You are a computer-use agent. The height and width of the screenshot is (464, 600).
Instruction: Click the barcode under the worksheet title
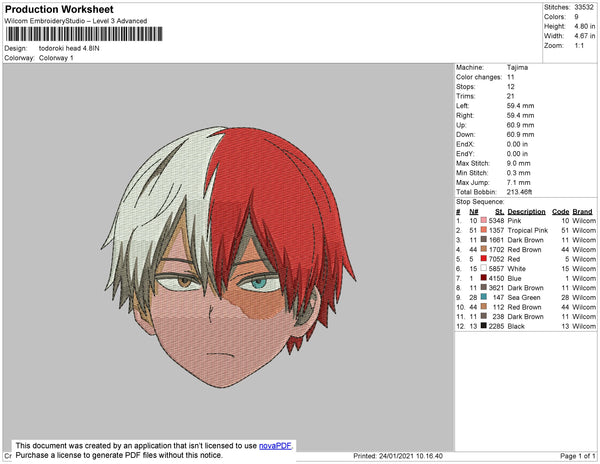click(x=84, y=34)
